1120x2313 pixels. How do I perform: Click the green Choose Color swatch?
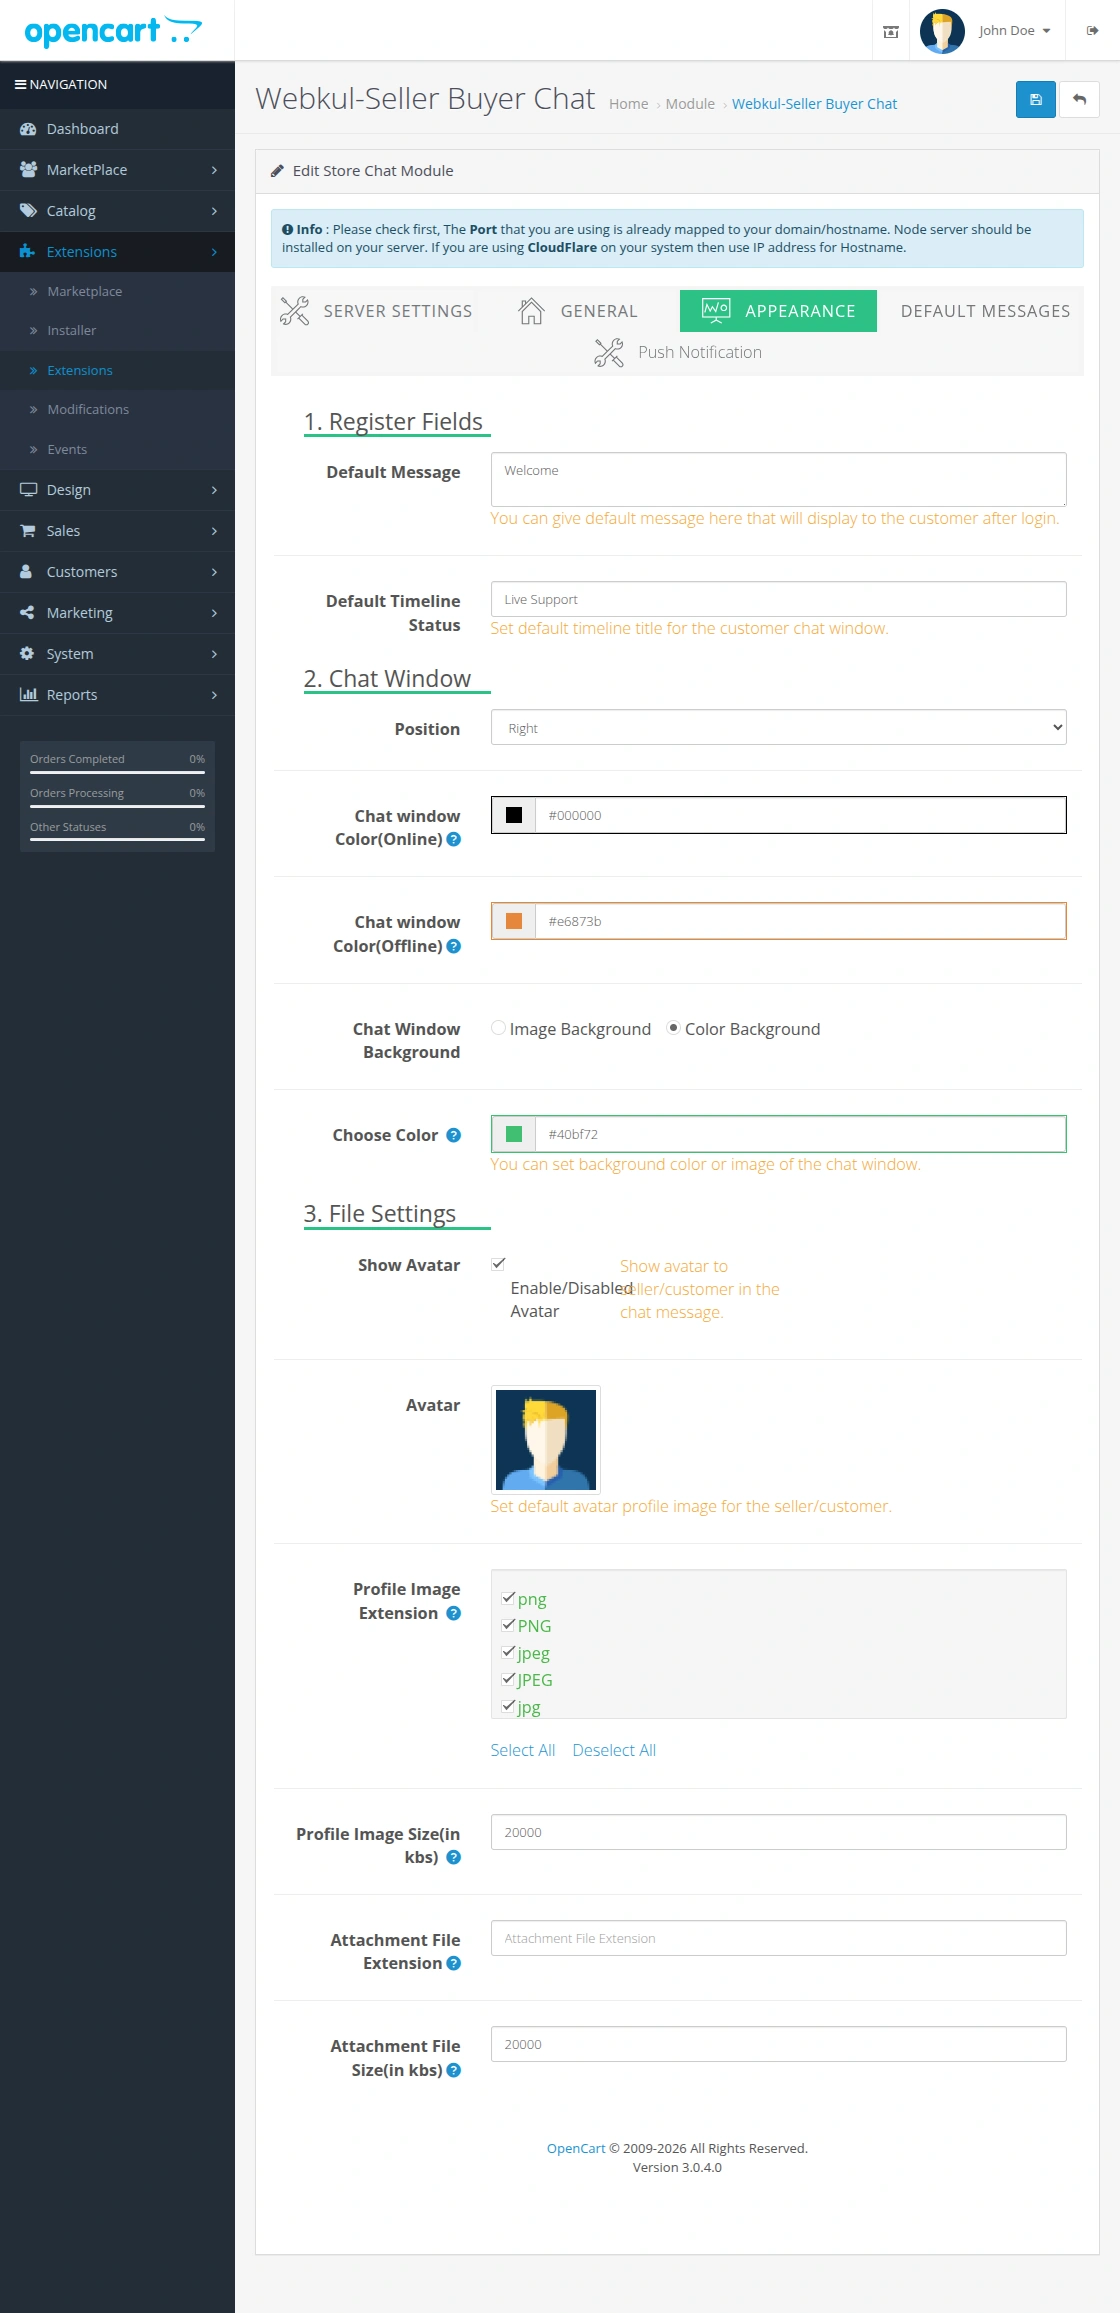[514, 1134]
